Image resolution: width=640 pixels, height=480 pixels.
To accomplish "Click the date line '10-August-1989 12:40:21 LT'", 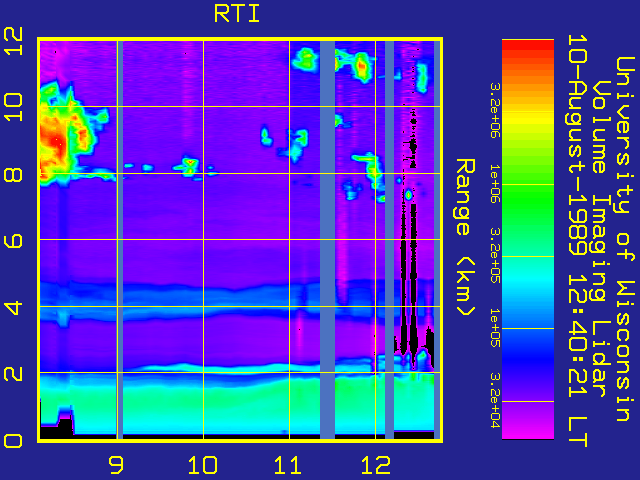I will click(x=578, y=240).
